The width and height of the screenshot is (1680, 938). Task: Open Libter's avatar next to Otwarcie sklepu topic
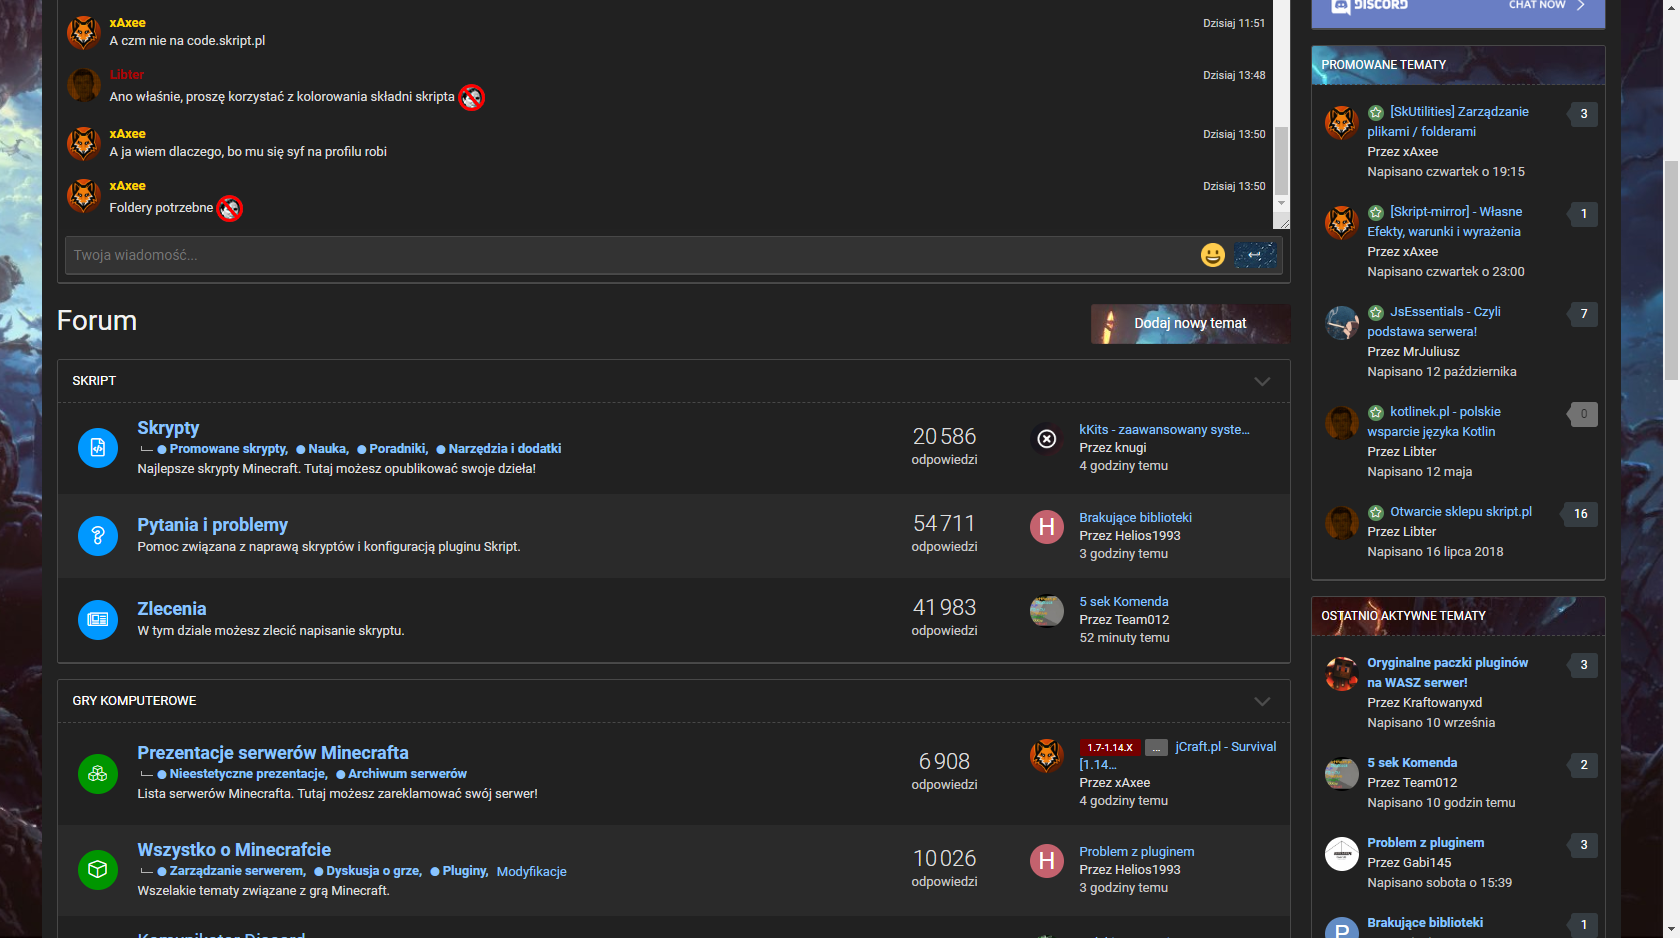[1342, 522]
